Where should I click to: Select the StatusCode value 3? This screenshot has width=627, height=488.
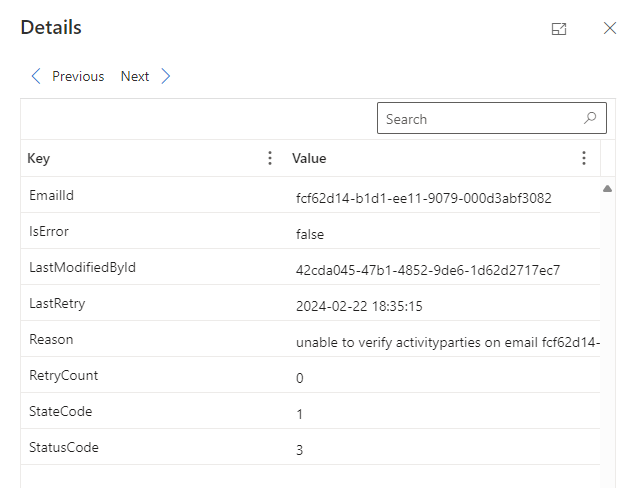pos(300,450)
